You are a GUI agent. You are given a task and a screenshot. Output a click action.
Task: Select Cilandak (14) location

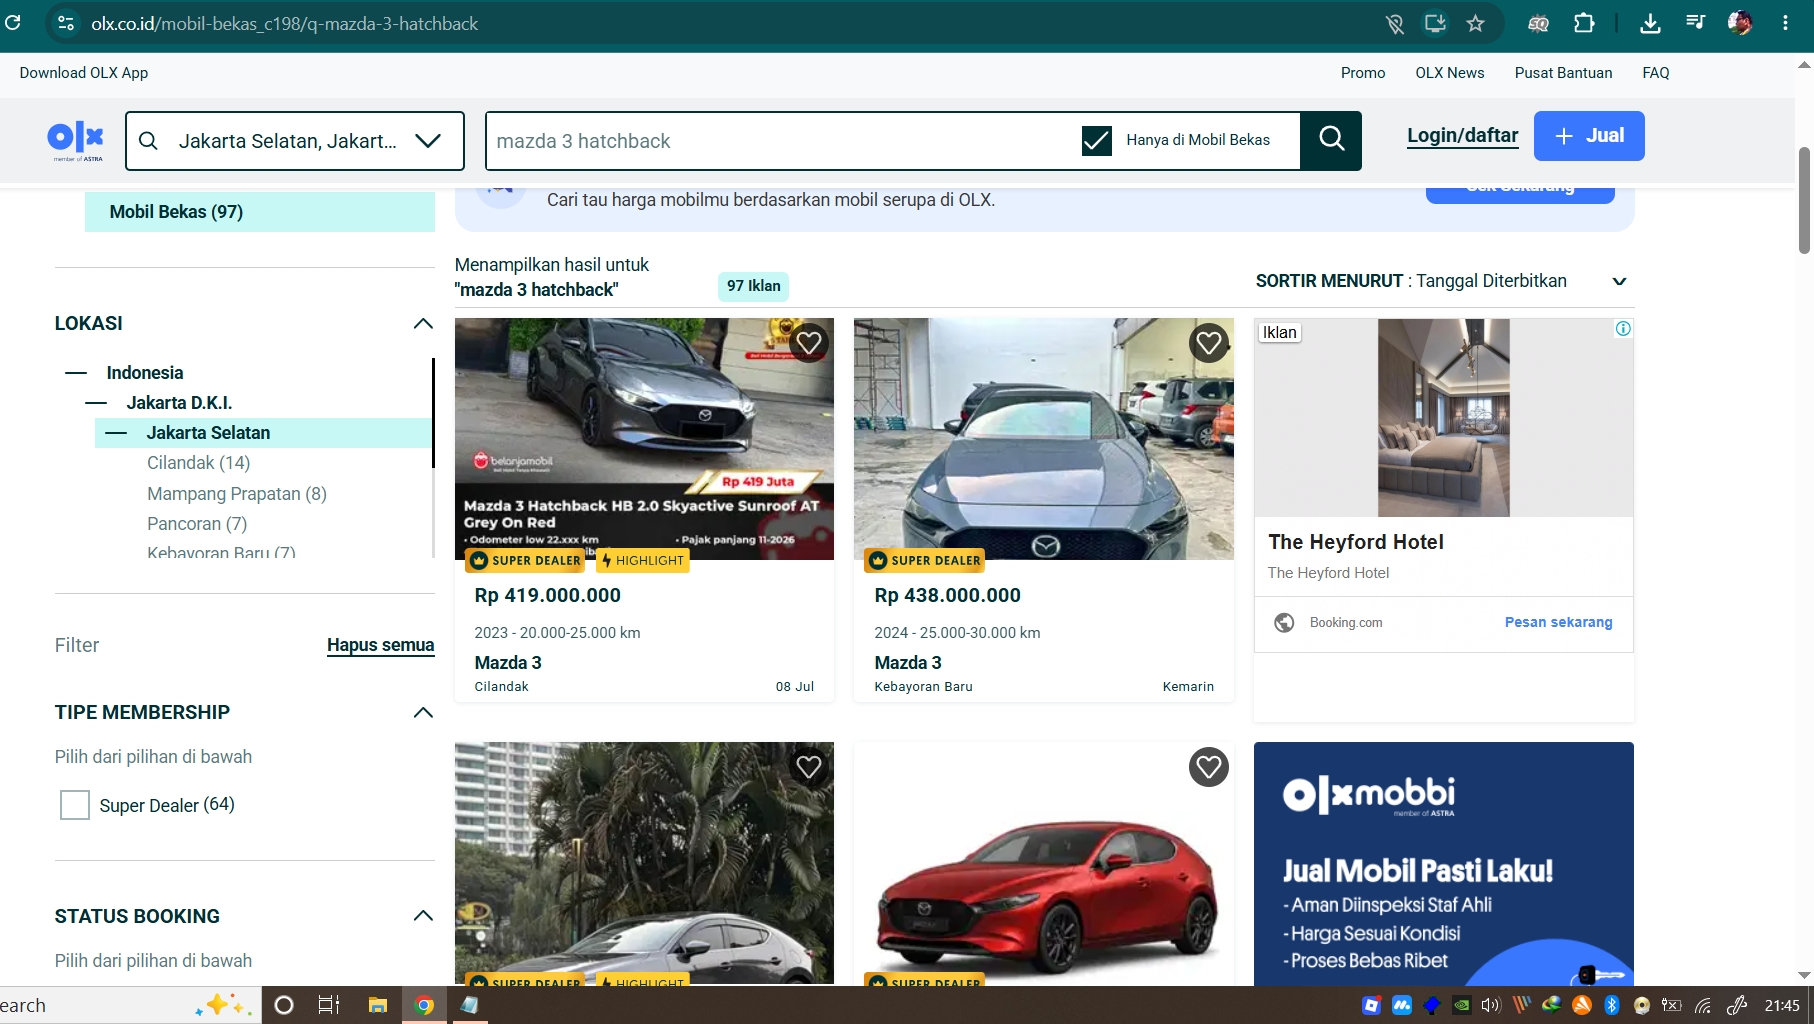198,463
